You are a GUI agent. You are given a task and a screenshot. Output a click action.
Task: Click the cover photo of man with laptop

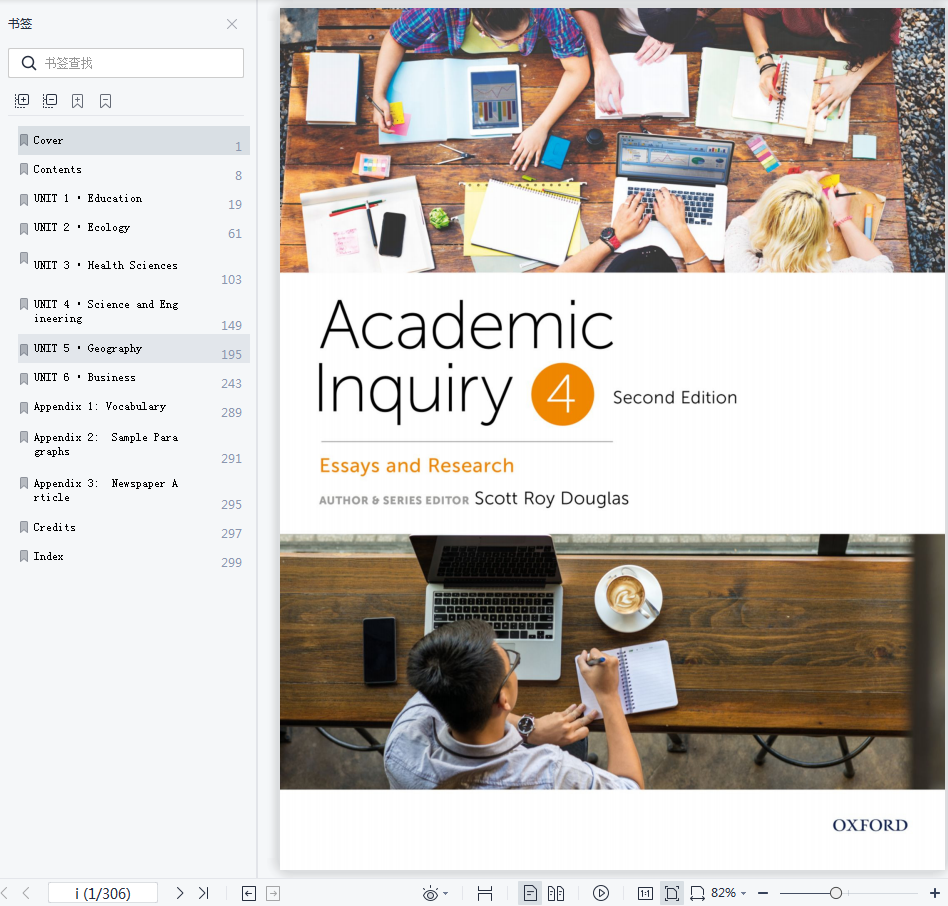point(612,662)
